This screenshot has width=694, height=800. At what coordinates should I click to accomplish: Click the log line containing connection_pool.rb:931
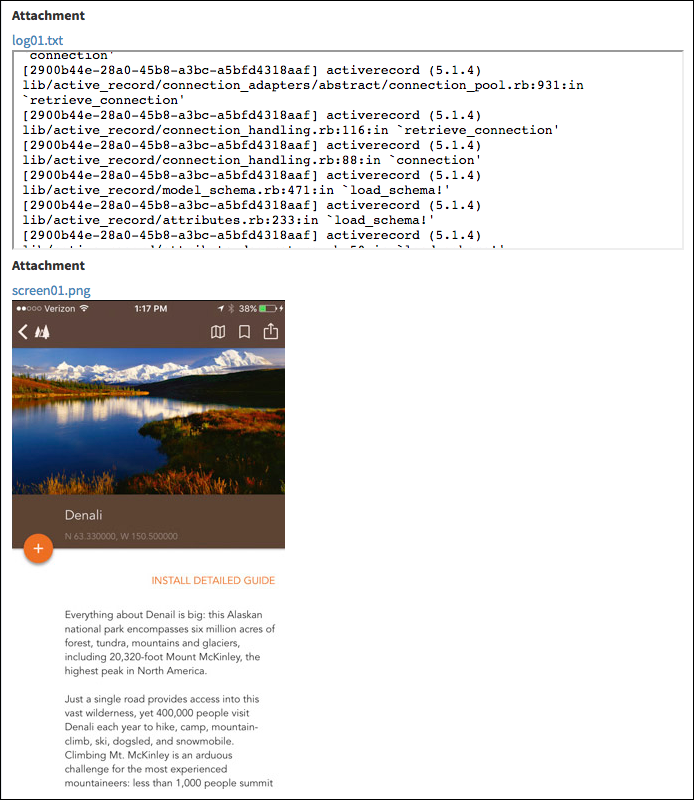click(x=303, y=85)
